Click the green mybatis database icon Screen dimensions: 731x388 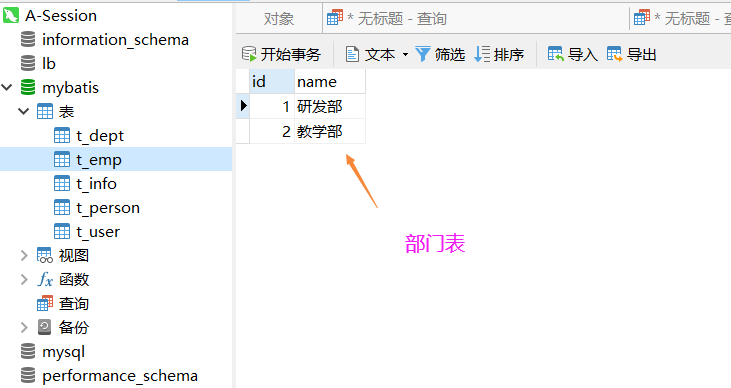[x=28, y=87]
